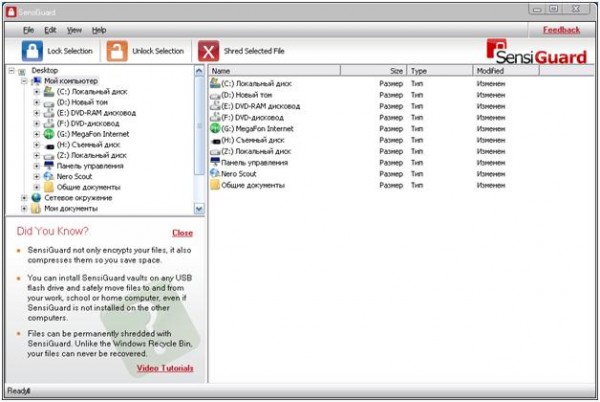The image size is (600, 402).
Task: Click the tree panel scrollbar thumb
Action: [x=199, y=125]
